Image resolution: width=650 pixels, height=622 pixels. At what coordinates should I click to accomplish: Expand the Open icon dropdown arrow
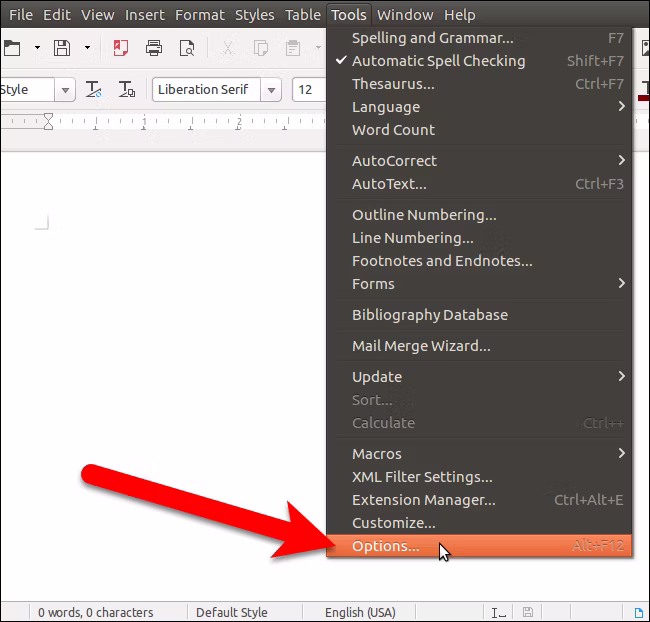[37, 48]
